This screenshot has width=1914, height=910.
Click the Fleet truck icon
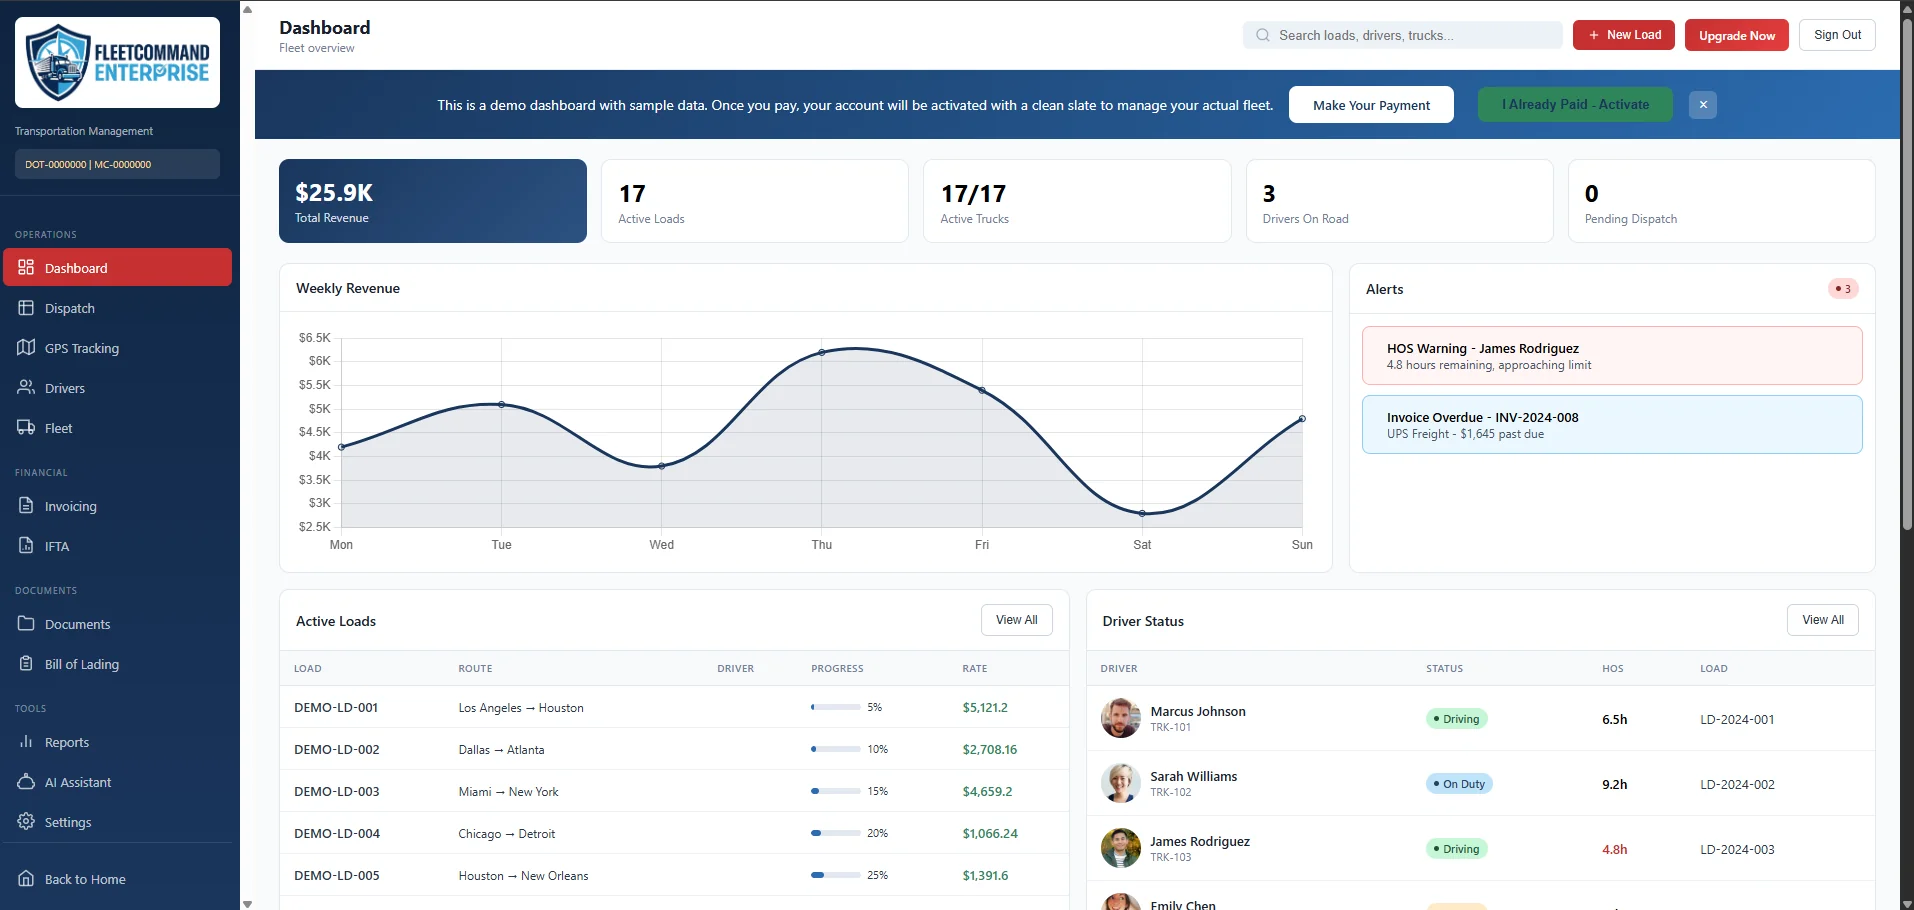26,427
